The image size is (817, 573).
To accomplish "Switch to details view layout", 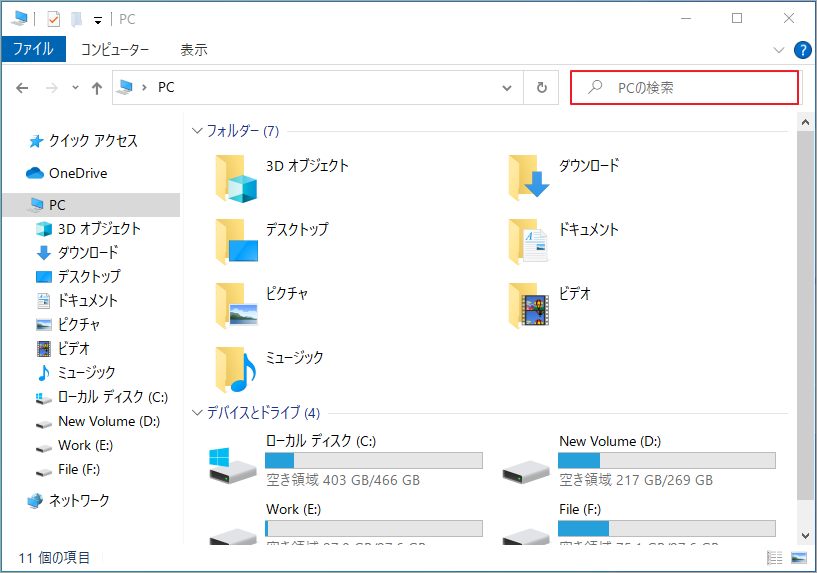I will click(775, 558).
